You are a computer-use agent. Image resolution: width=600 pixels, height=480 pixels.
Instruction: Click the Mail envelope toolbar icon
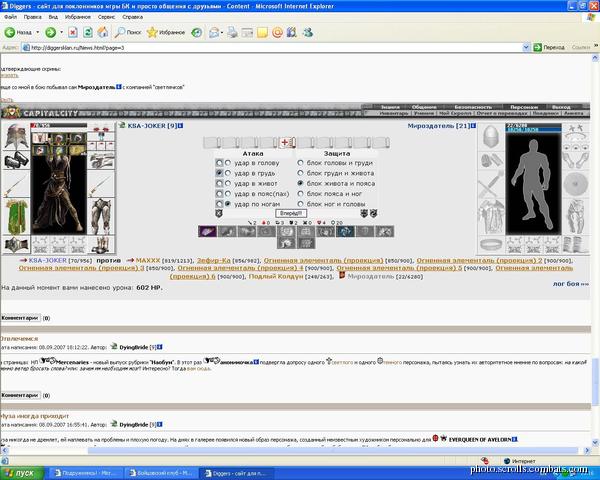pos(214,33)
